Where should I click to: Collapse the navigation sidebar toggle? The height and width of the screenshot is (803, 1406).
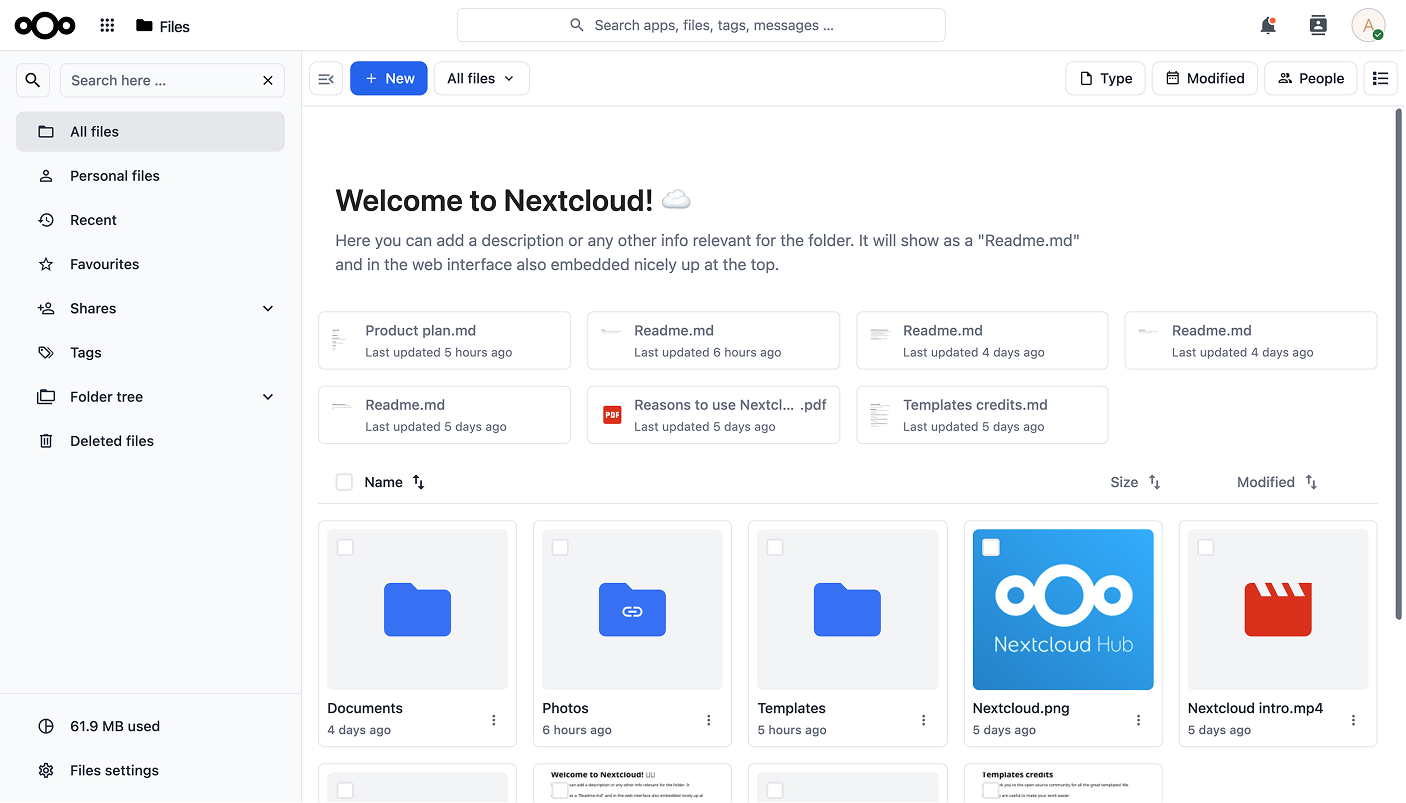[326, 78]
